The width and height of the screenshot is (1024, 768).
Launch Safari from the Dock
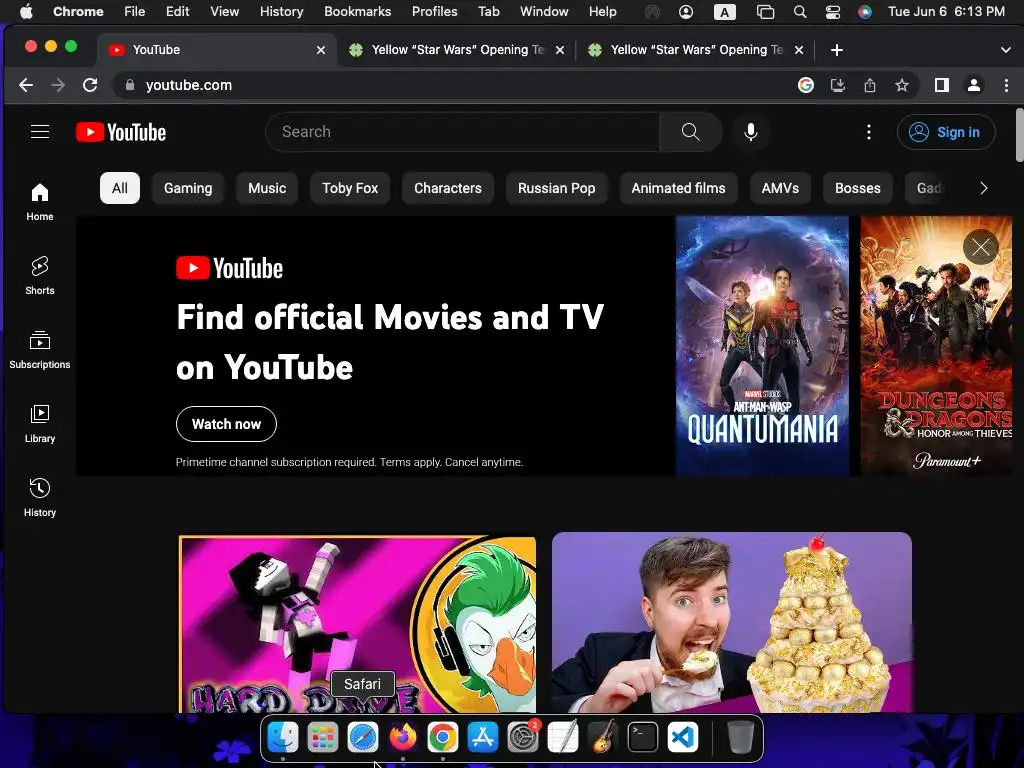coord(362,737)
